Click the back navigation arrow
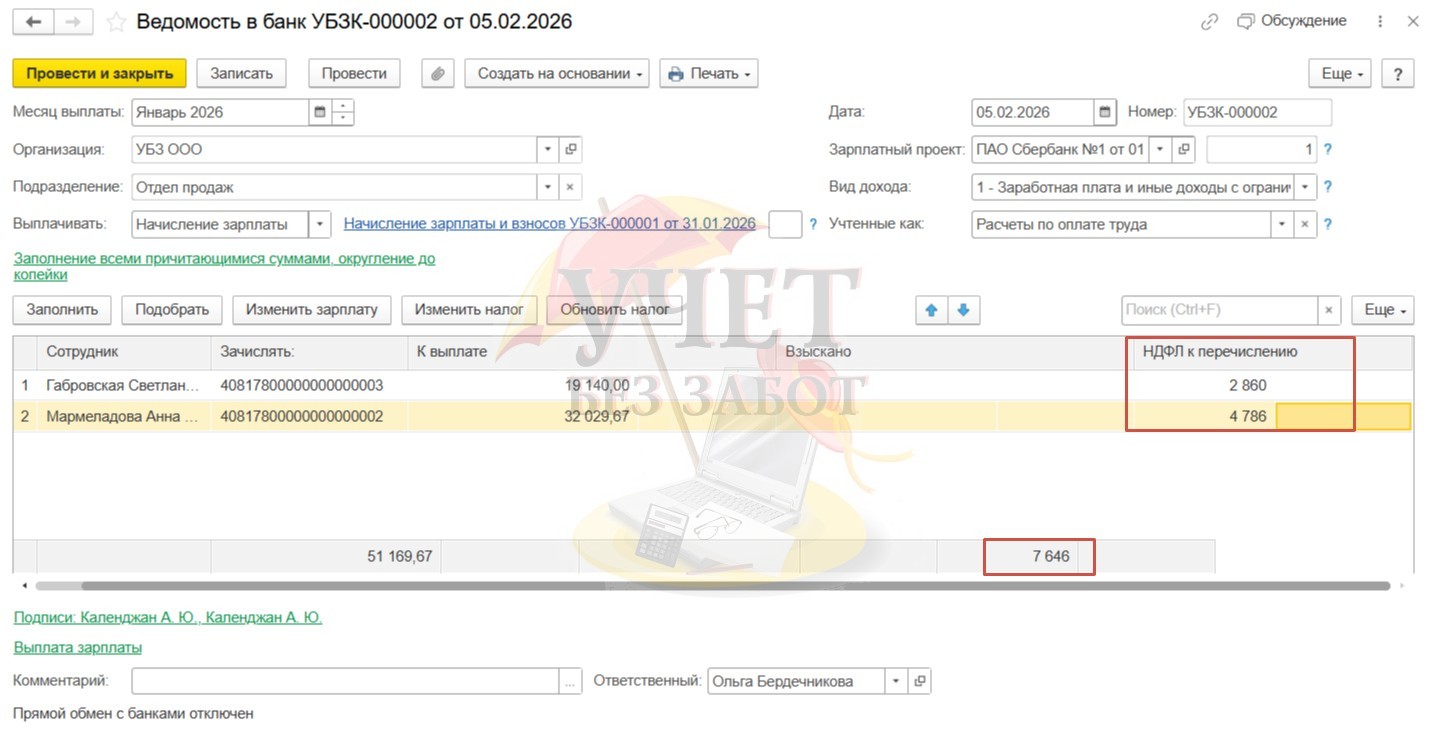The image size is (1433, 729). point(33,21)
